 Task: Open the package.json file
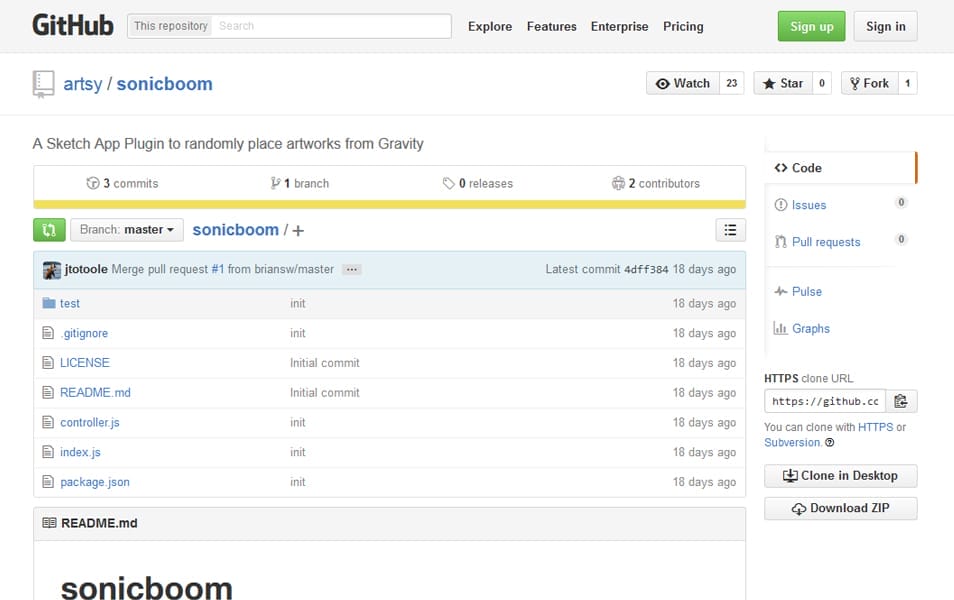94,482
